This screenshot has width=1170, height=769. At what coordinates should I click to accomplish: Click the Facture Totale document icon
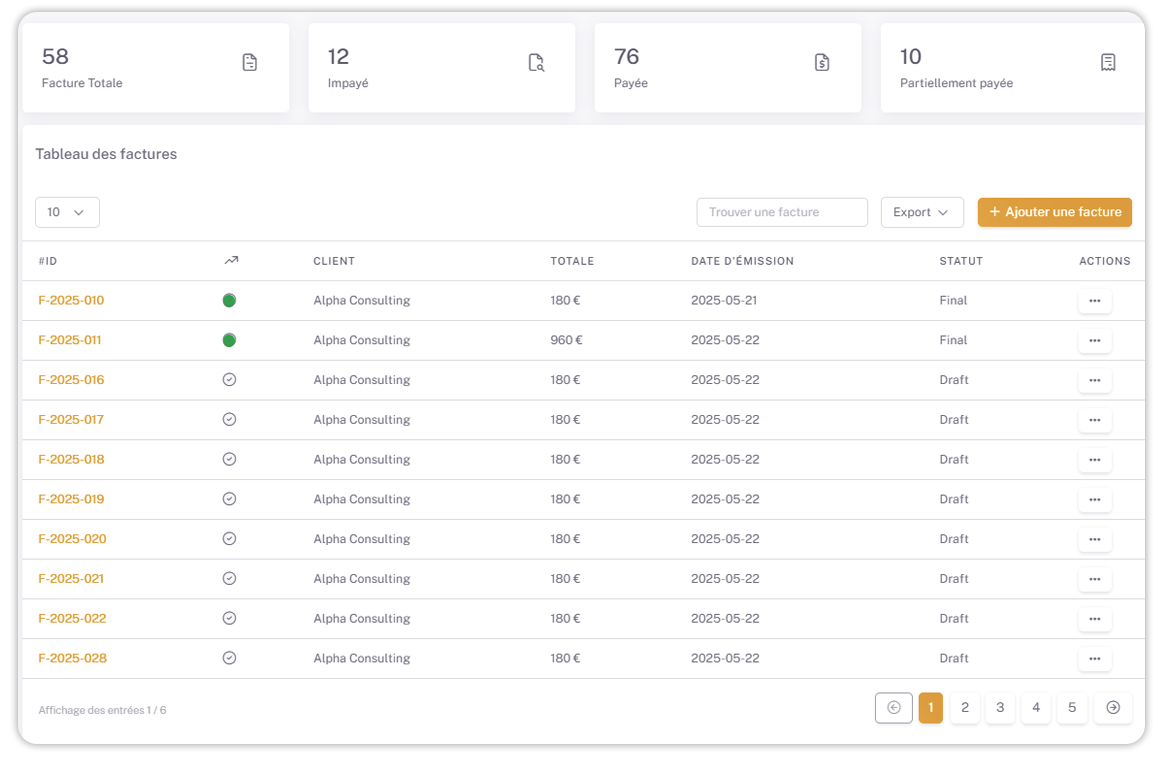click(250, 63)
